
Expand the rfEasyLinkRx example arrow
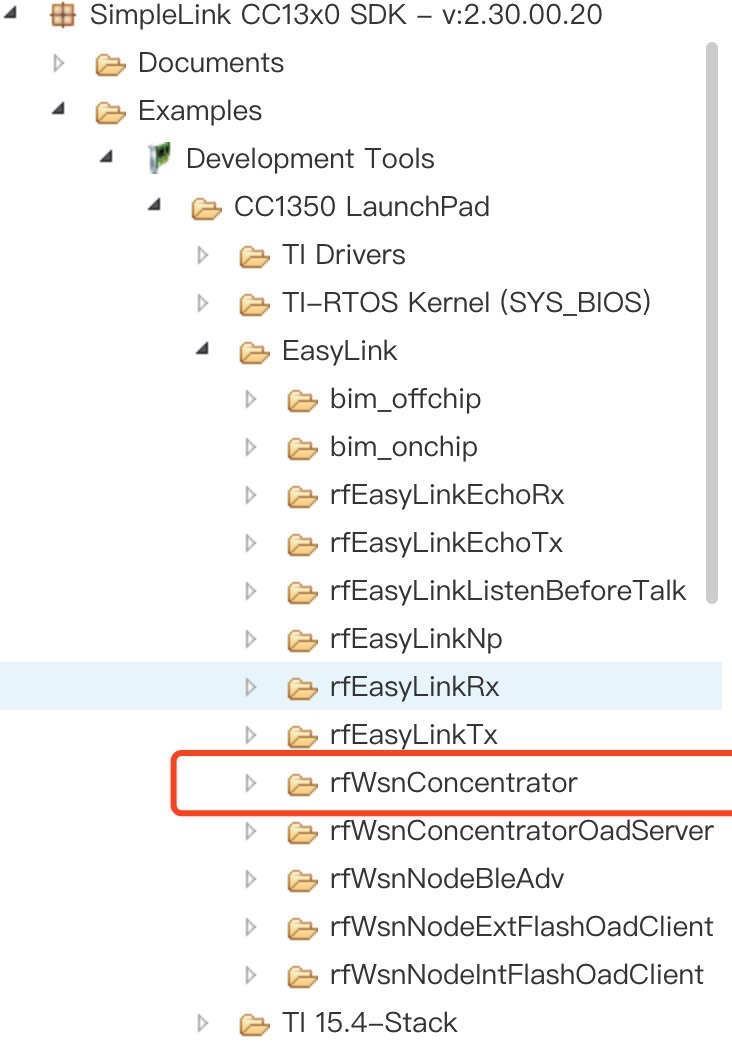tap(251, 687)
